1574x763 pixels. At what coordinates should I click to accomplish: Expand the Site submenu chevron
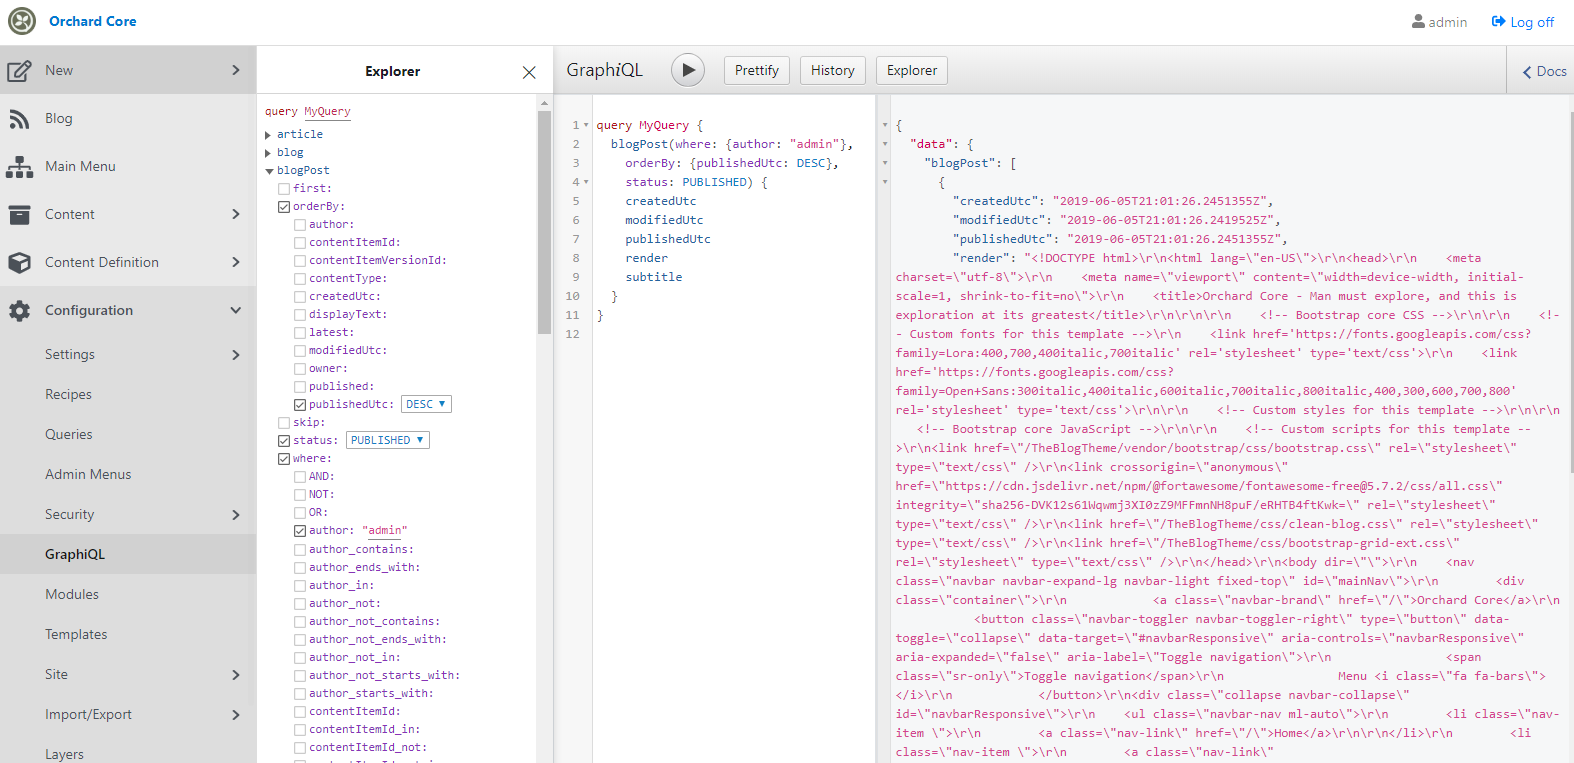coord(236,675)
